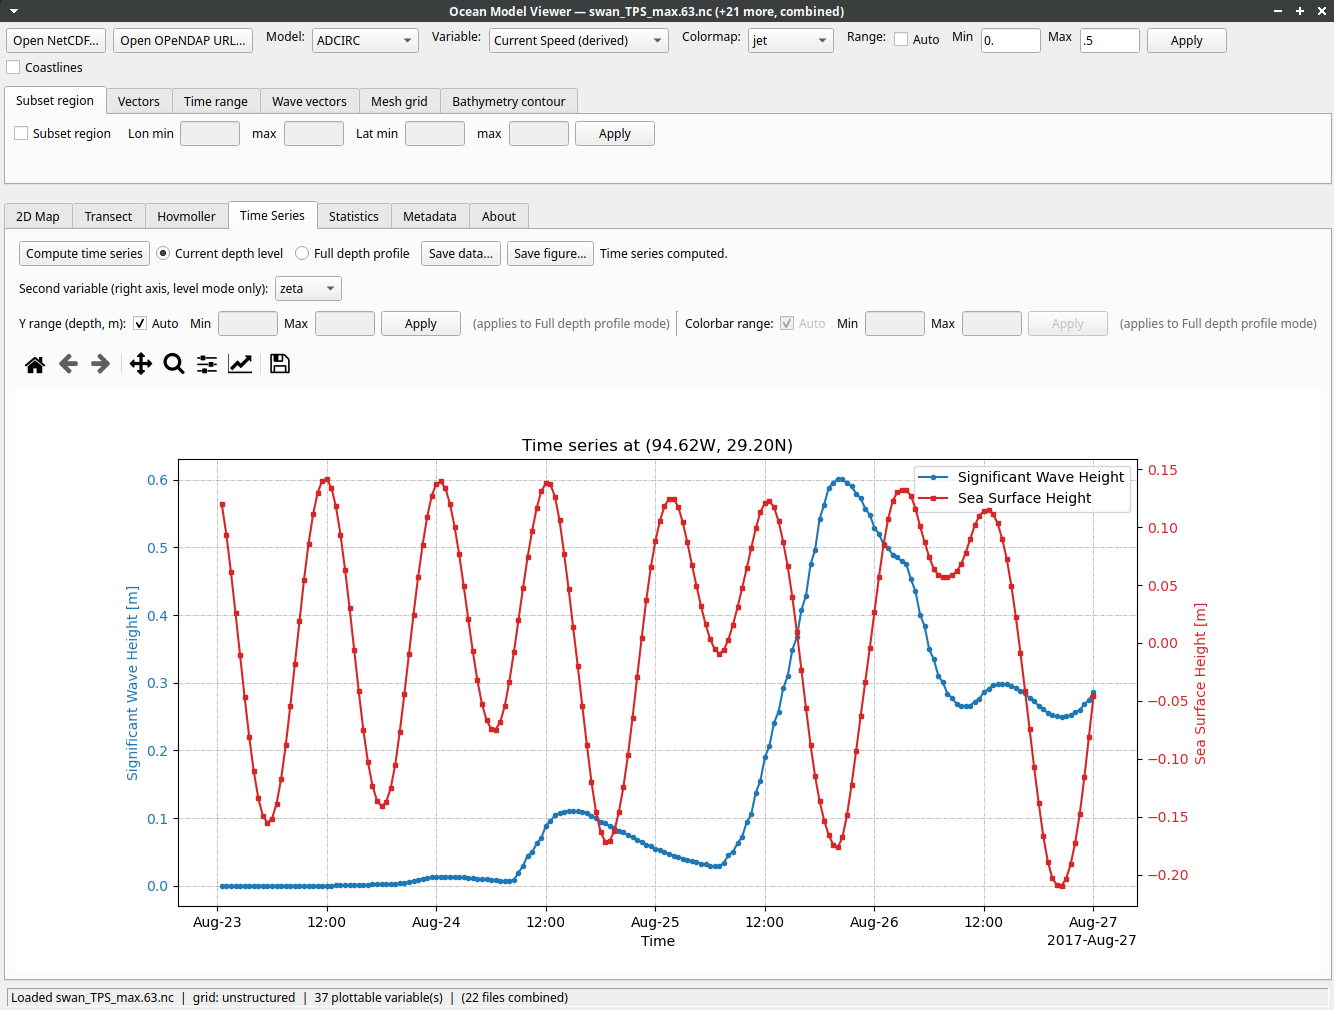Open the About tab

point(499,216)
